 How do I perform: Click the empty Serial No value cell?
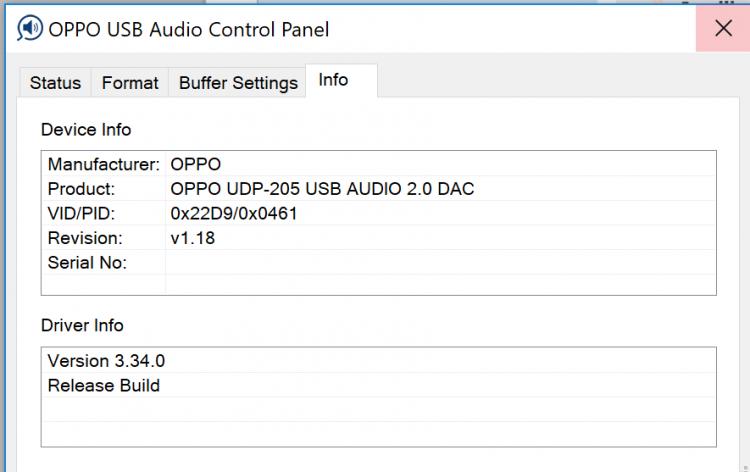440,263
